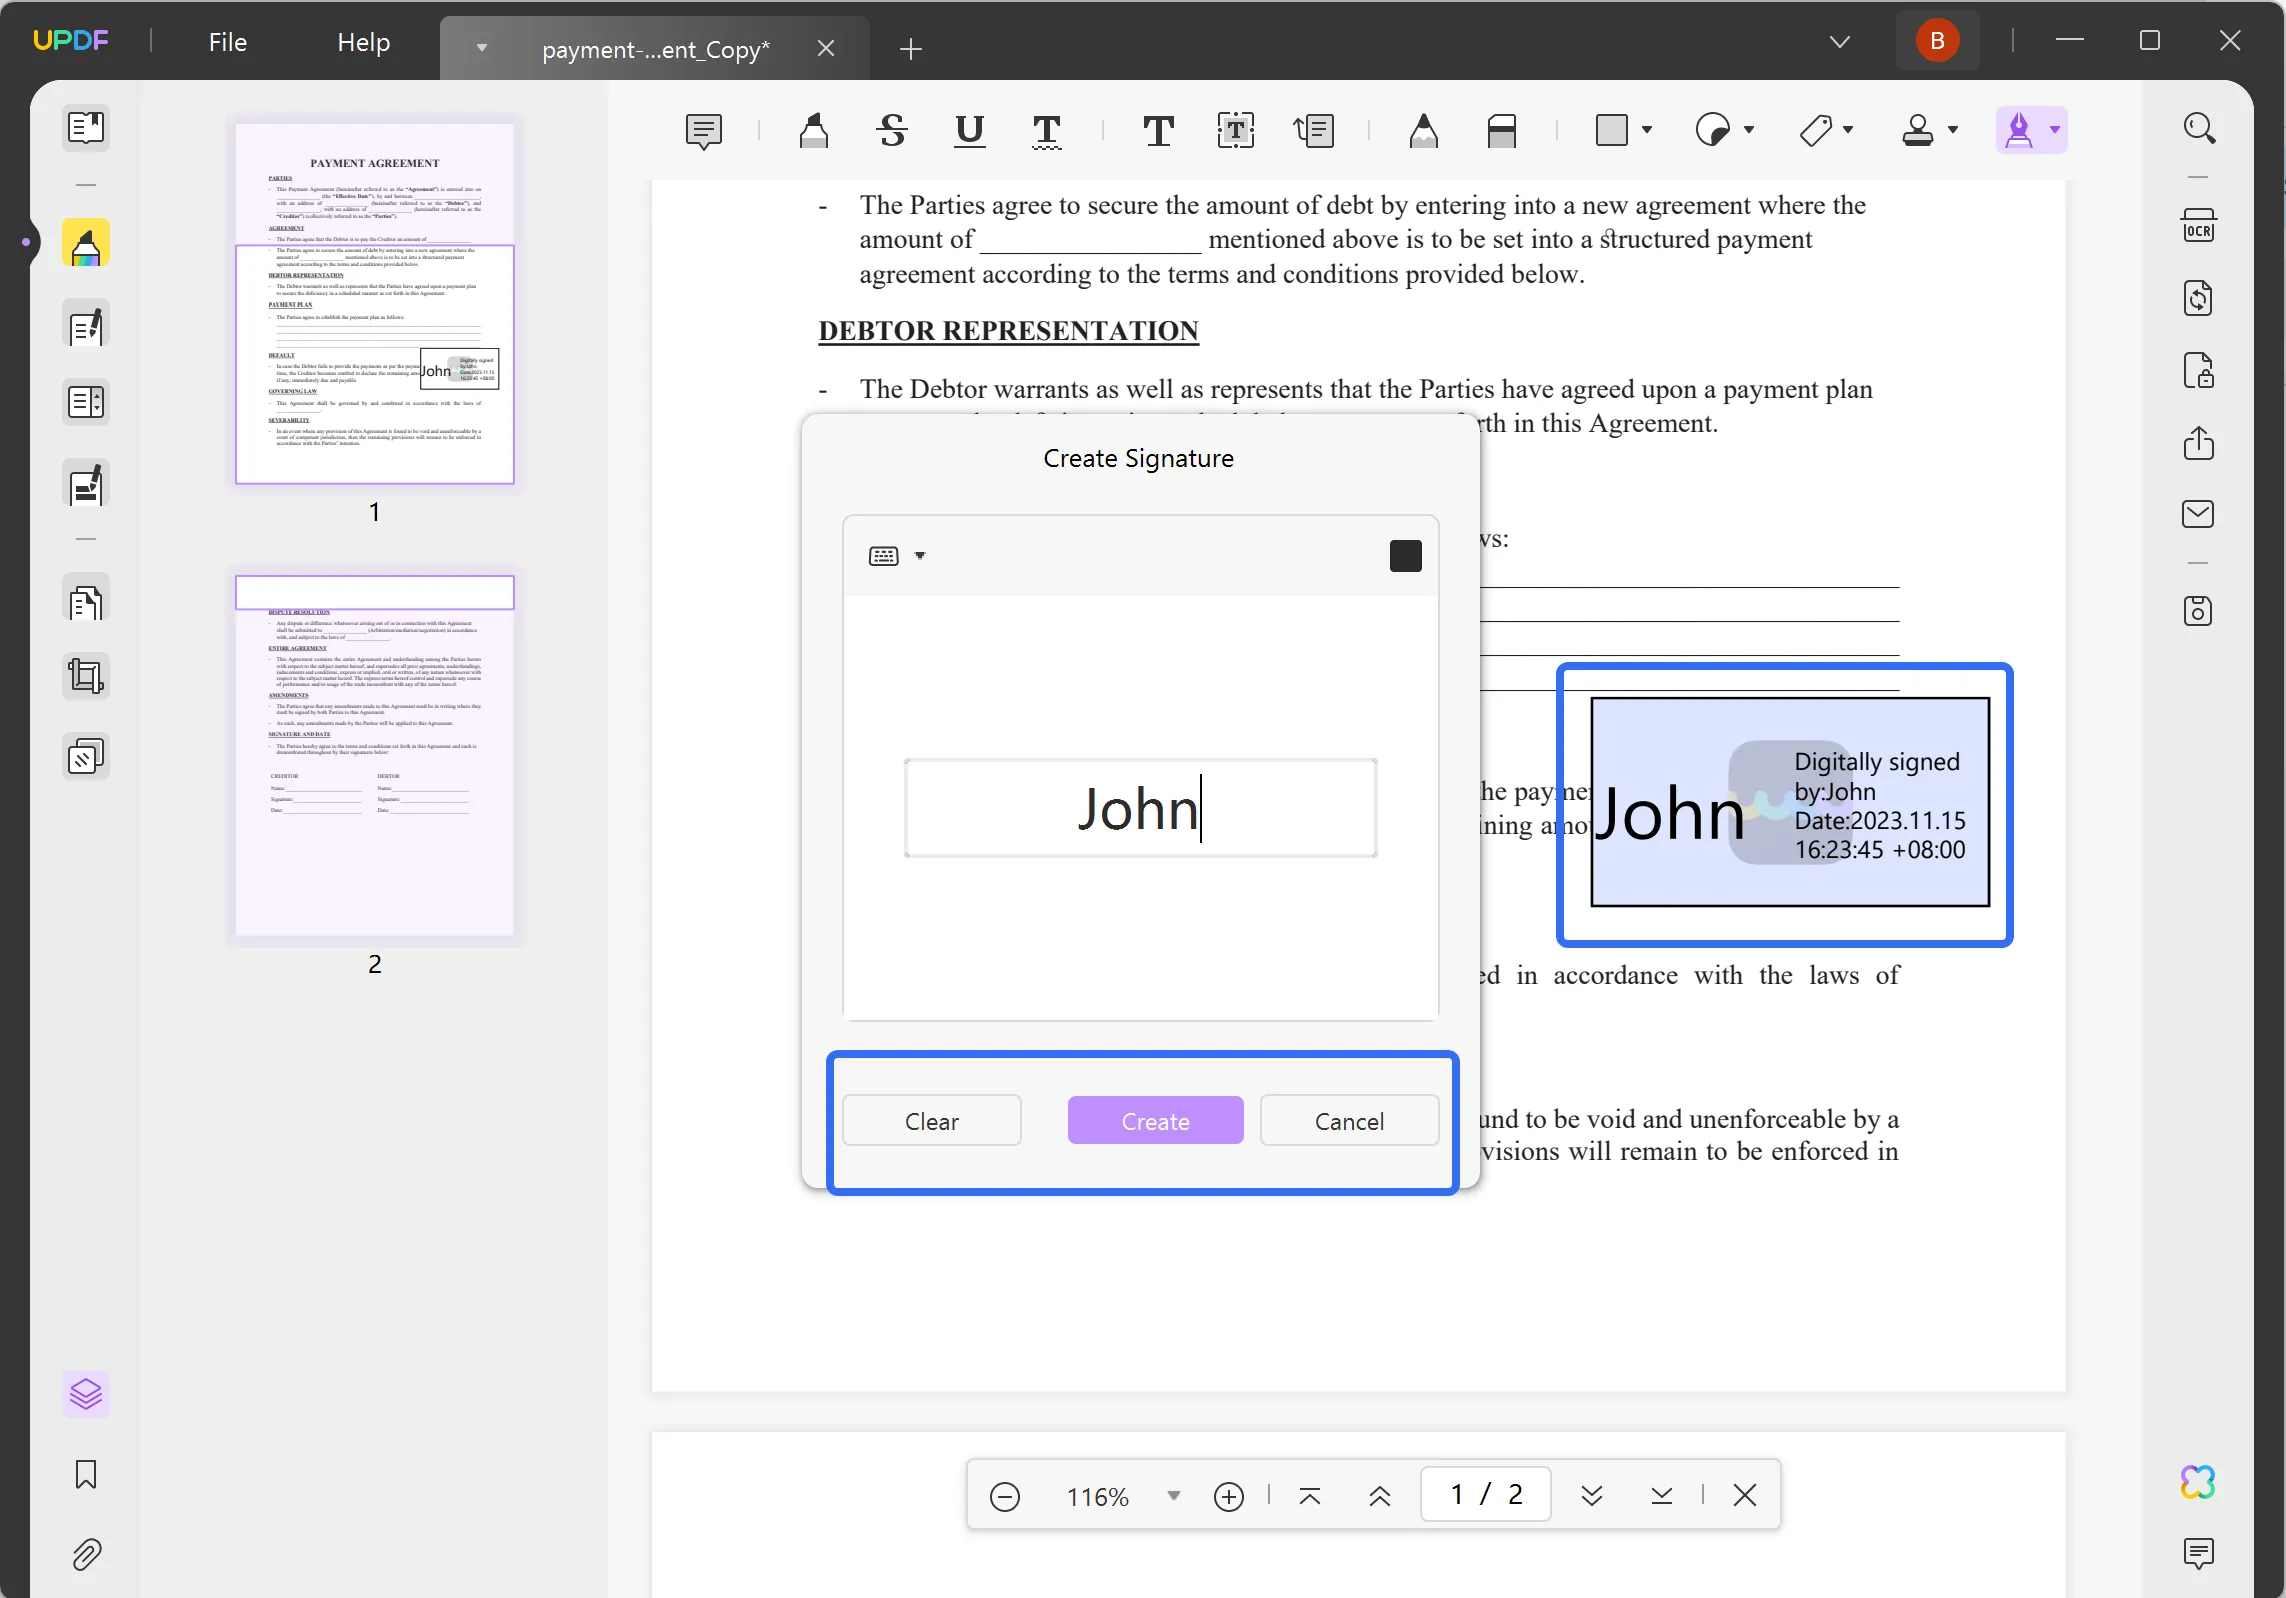Click the Create button to confirm signature

click(x=1155, y=1120)
